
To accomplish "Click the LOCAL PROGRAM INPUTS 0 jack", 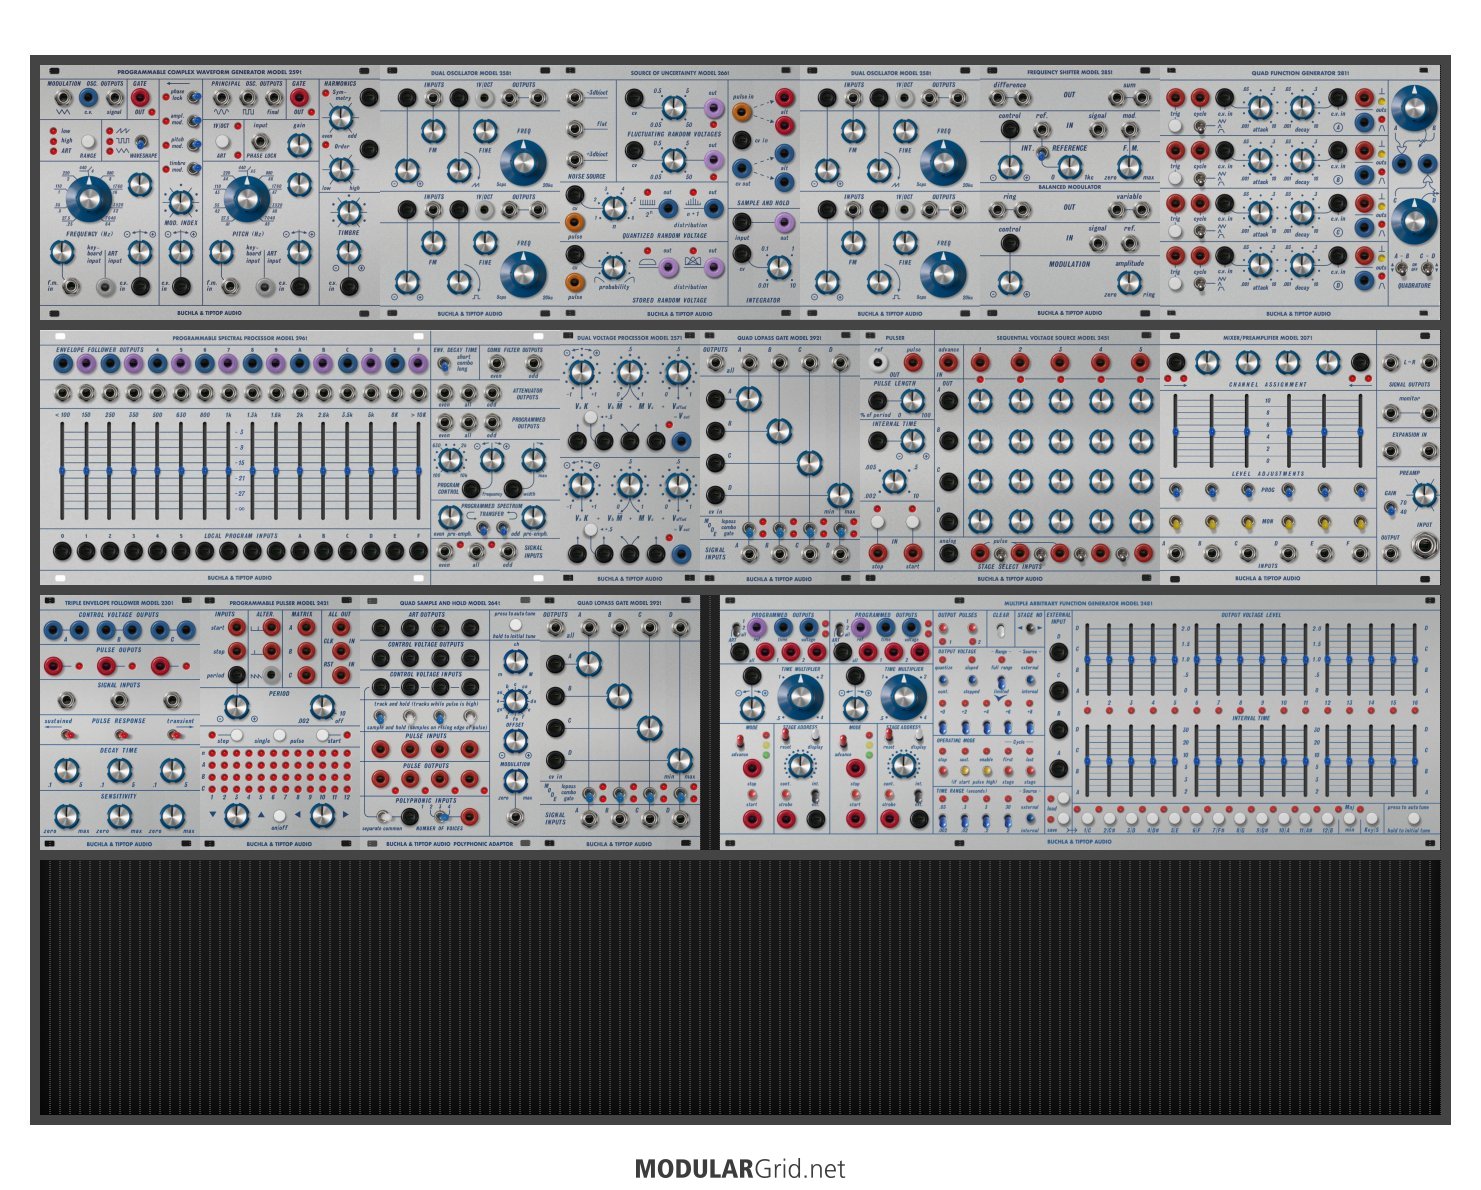I will [x=62, y=551].
